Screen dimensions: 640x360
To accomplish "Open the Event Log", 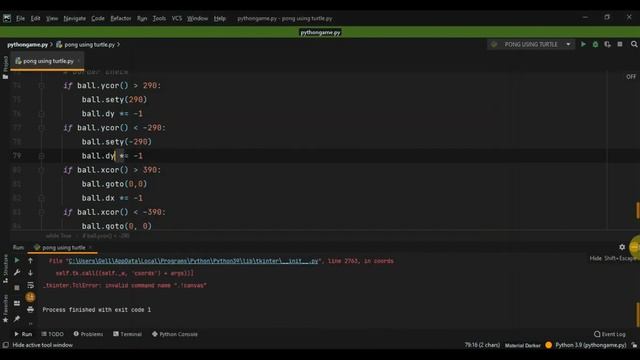I will tap(609, 334).
